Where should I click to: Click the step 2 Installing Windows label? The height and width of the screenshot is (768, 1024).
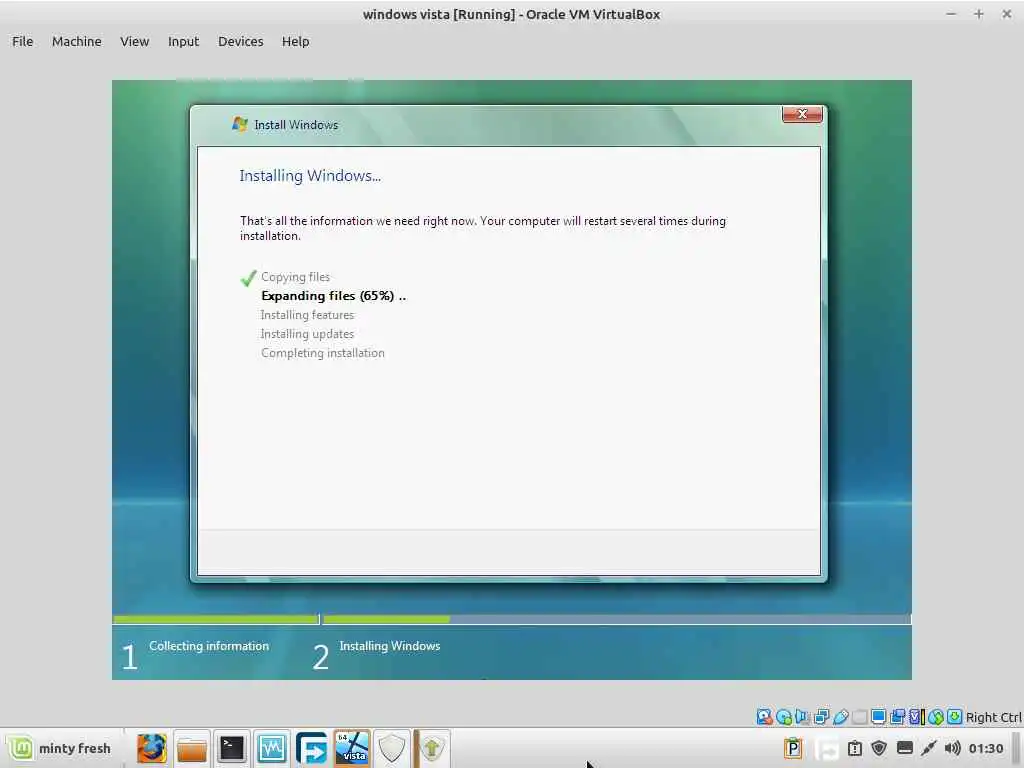(x=390, y=646)
